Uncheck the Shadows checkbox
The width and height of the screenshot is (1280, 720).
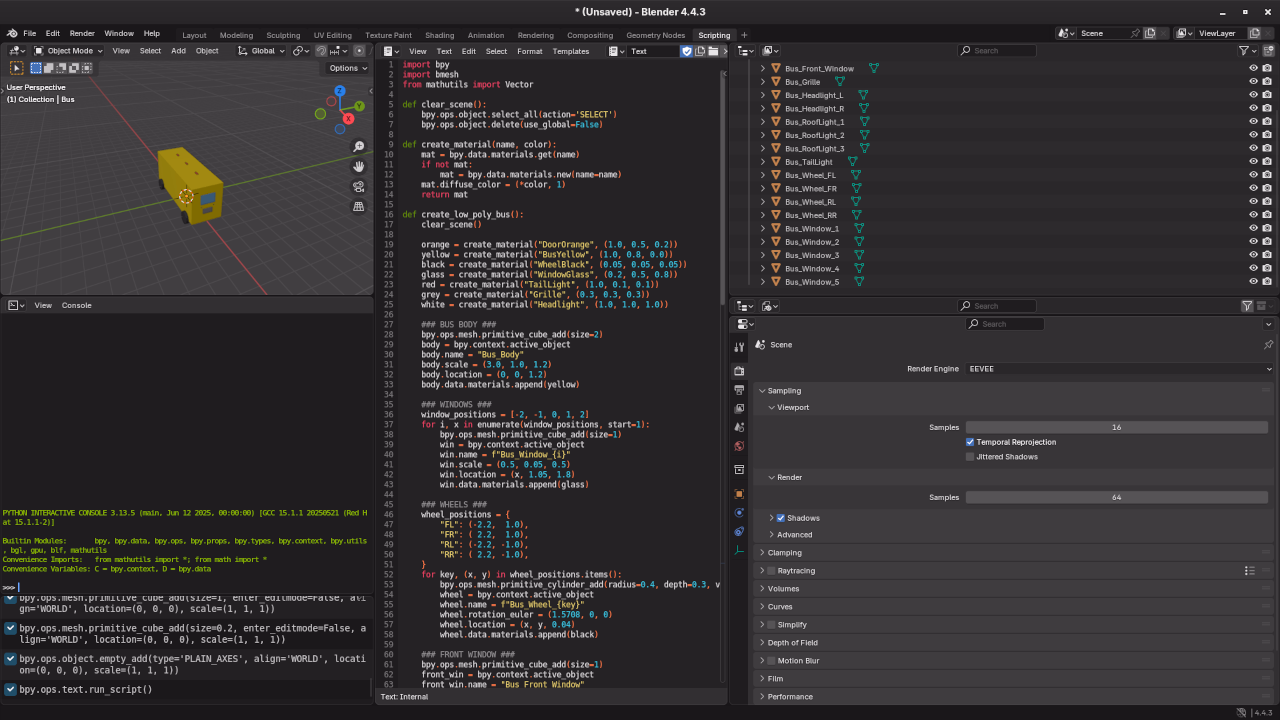tap(781, 518)
